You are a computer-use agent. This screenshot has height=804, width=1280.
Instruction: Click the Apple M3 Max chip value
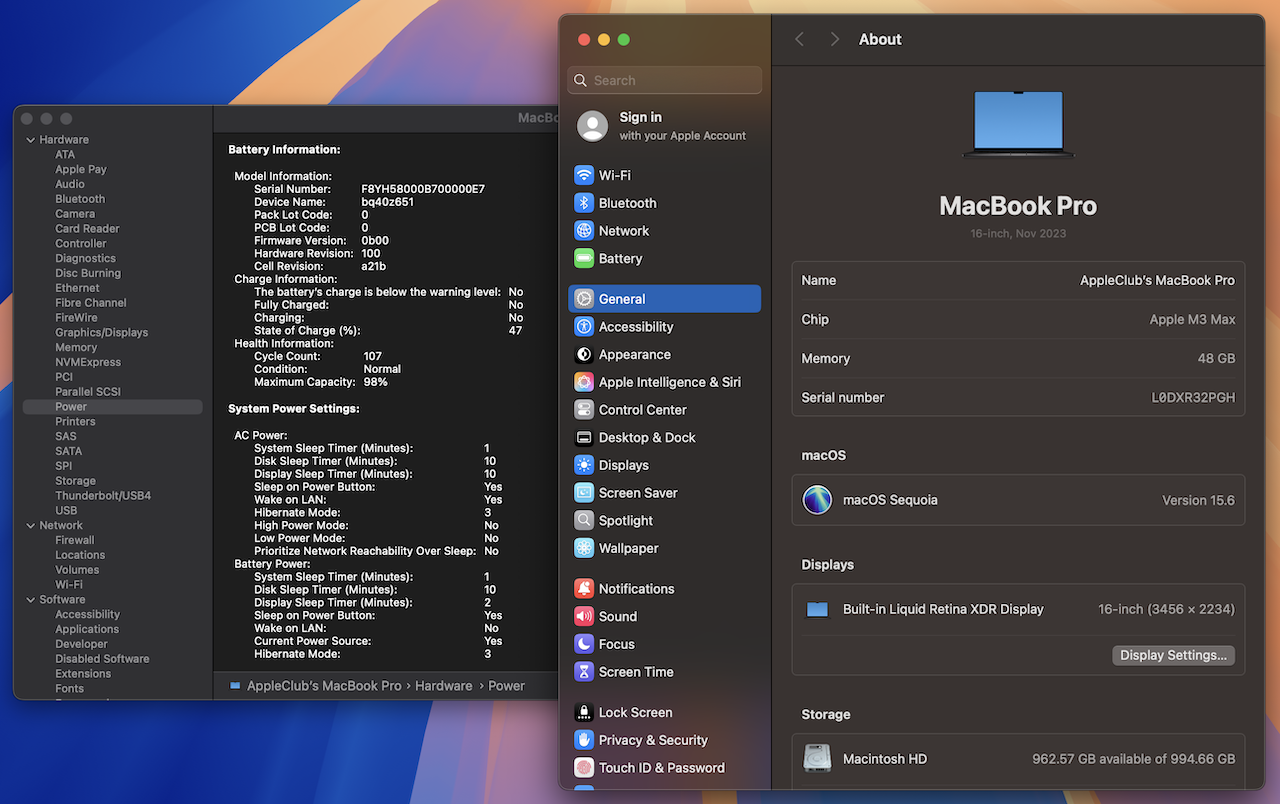pyautogui.click(x=1192, y=320)
